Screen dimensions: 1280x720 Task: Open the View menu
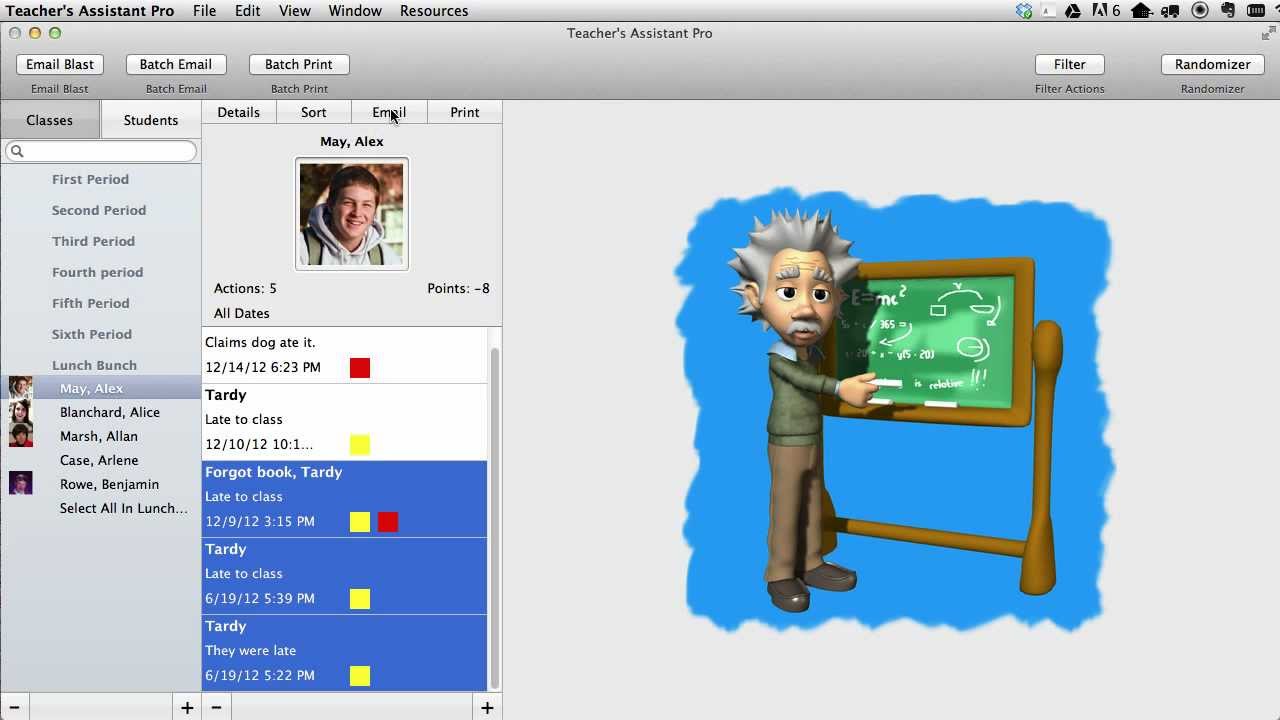294,11
